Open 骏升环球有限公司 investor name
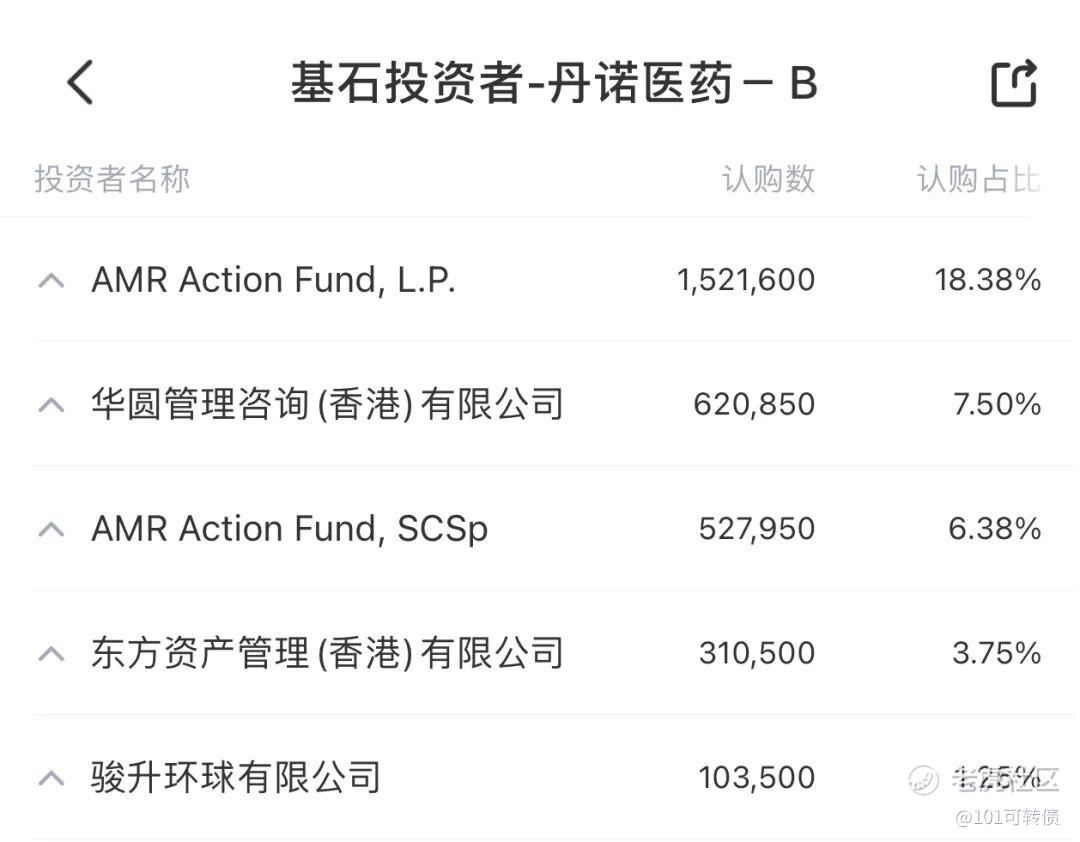Screen dimensions: 1080x842 pos(236,778)
